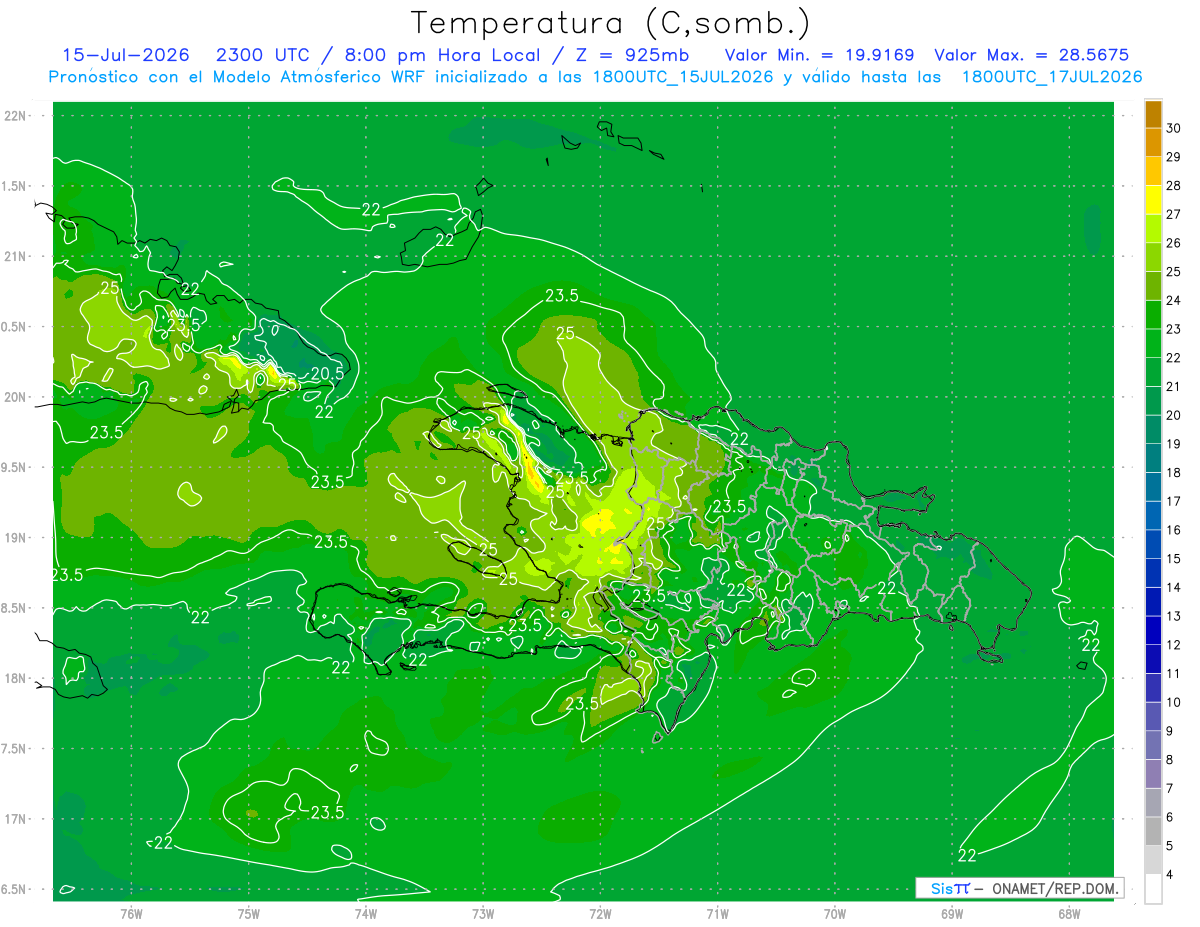The image size is (1200, 927).
Task: Click "8:00 pm Hora Local" text
Action: coord(442,55)
